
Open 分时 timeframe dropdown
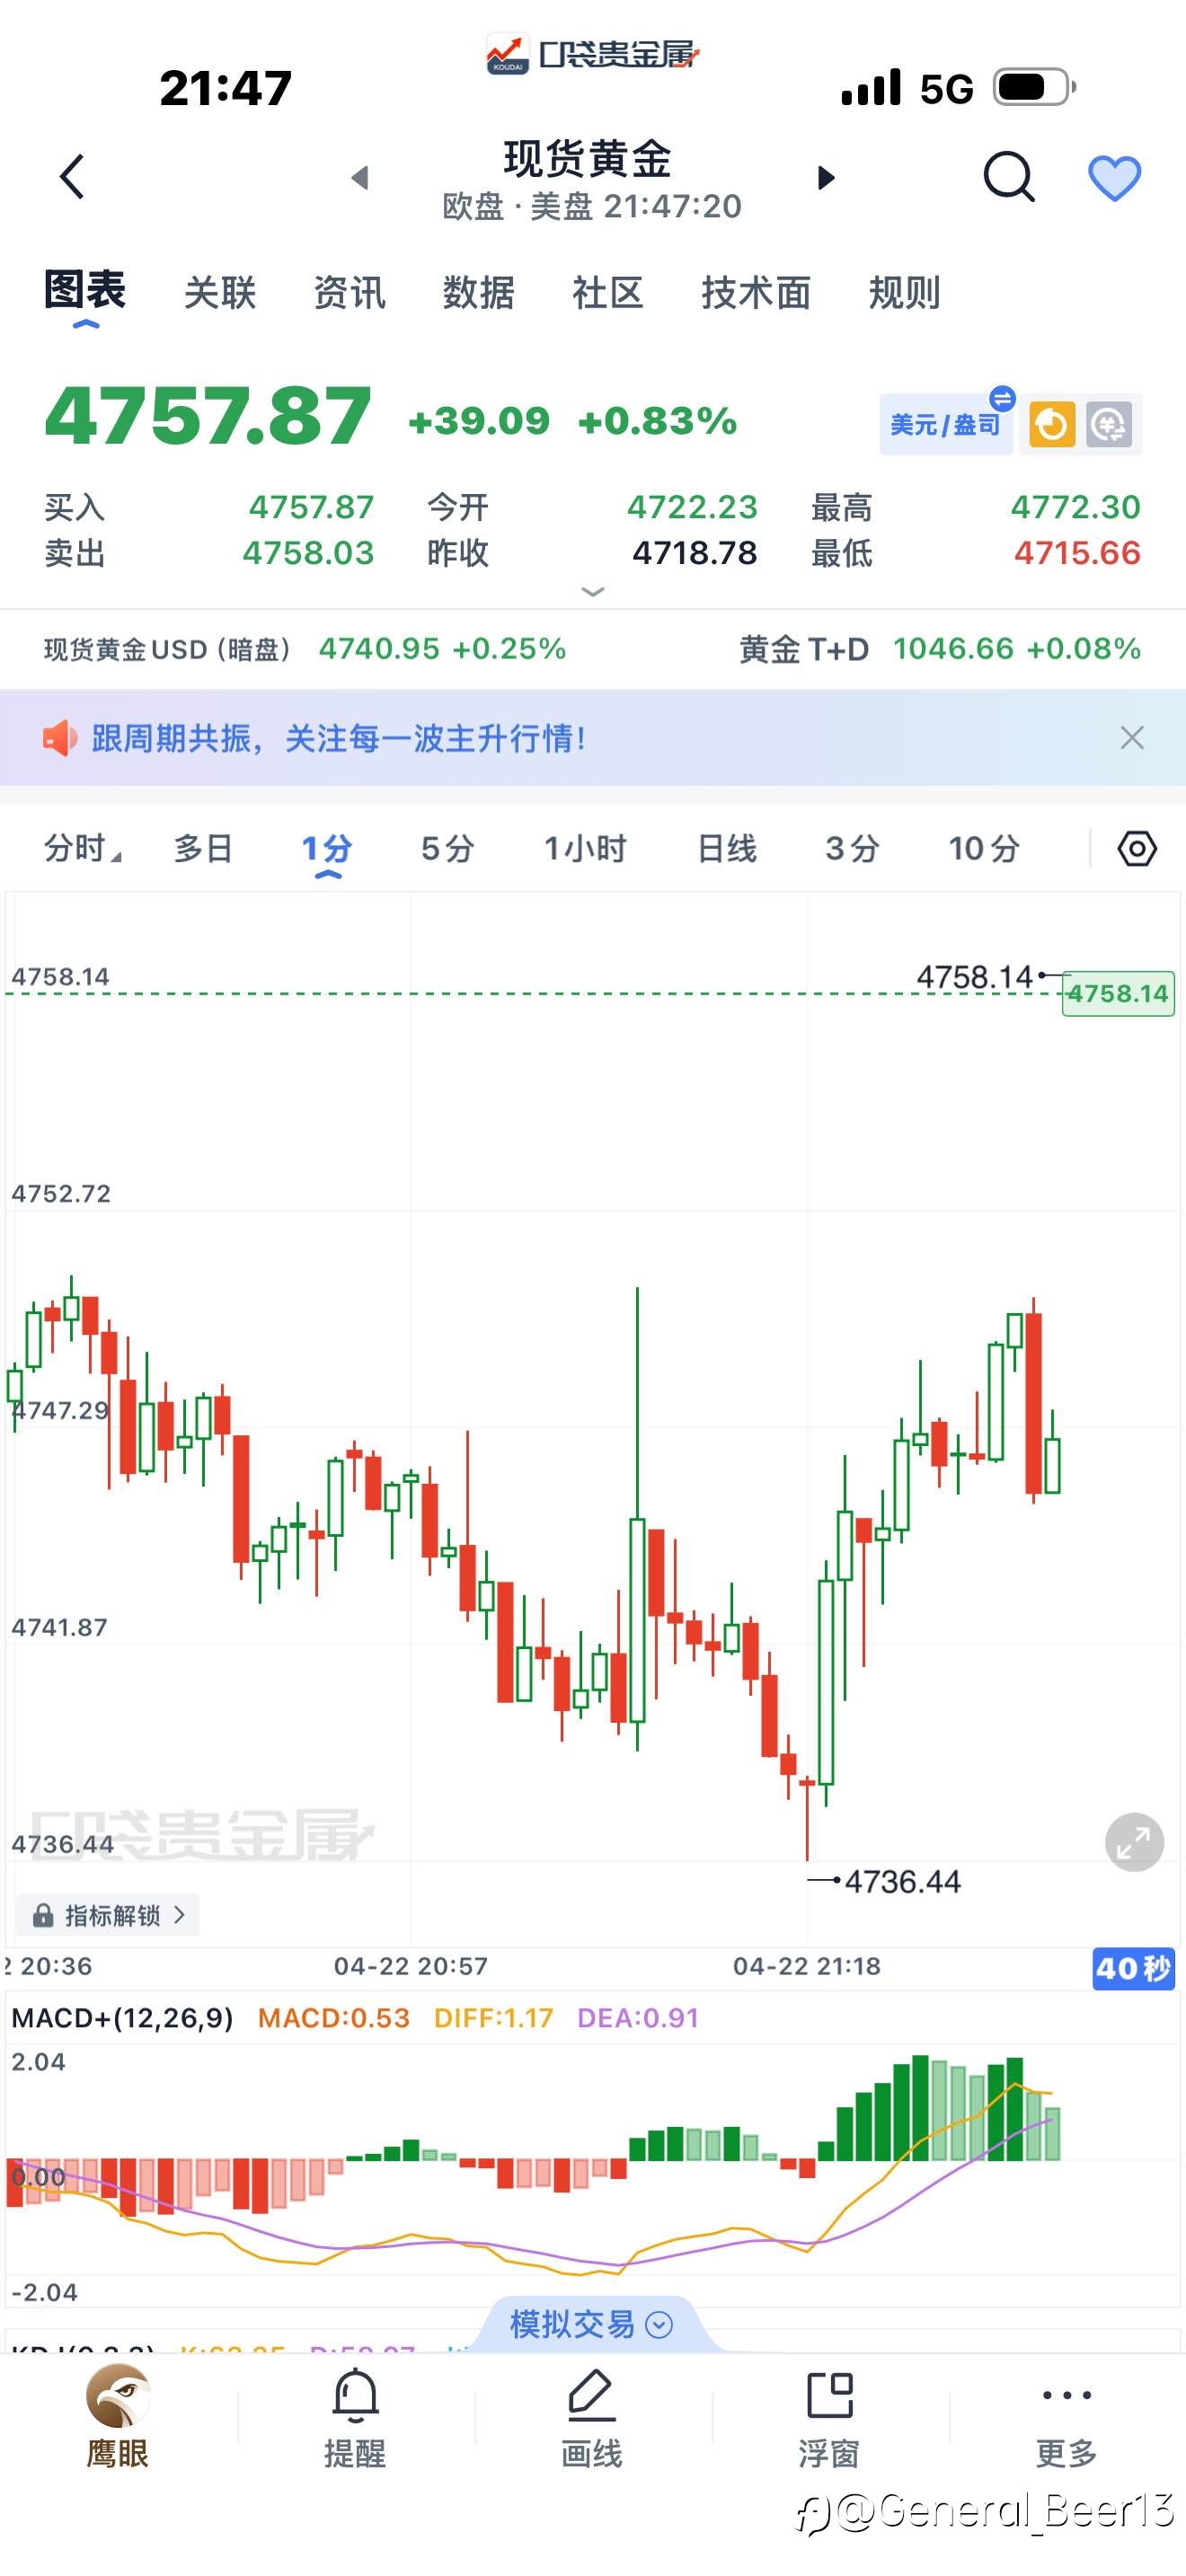[83, 849]
